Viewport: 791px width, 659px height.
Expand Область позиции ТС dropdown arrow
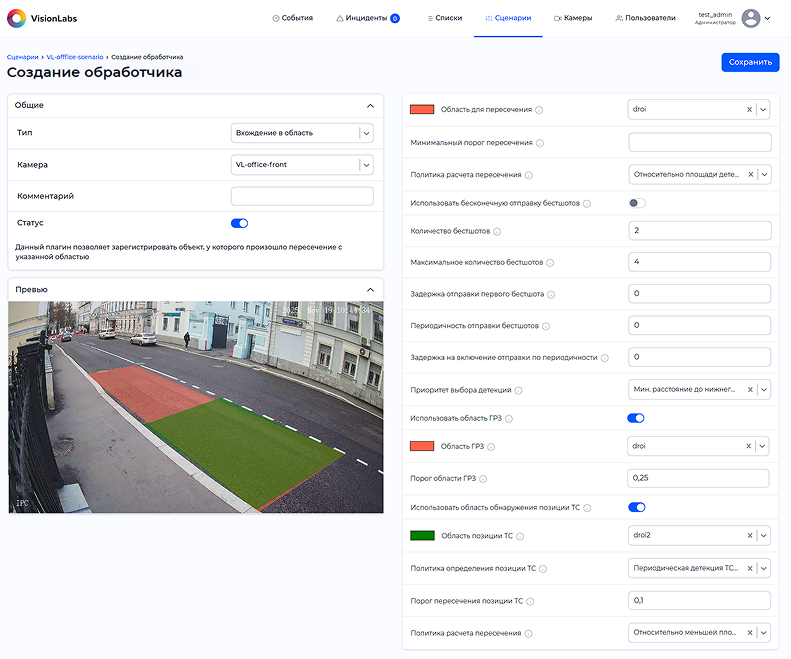(763, 535)
